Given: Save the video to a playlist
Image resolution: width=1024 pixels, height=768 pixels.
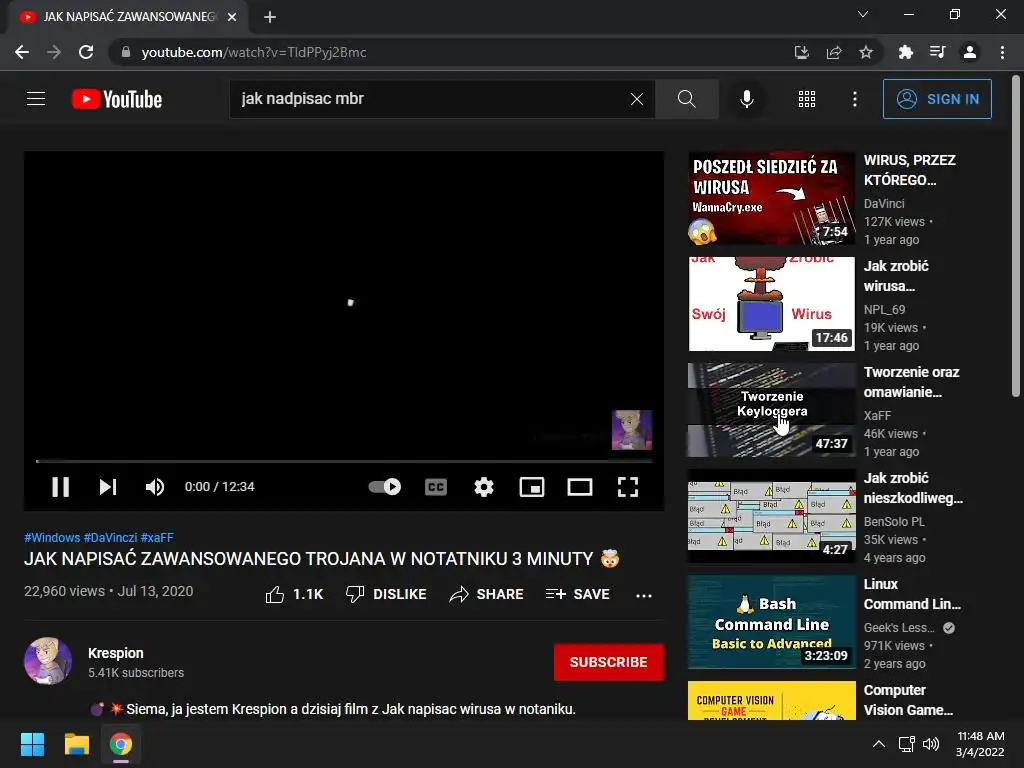Looking at the screenshot, I should click(x=578, y=594).
